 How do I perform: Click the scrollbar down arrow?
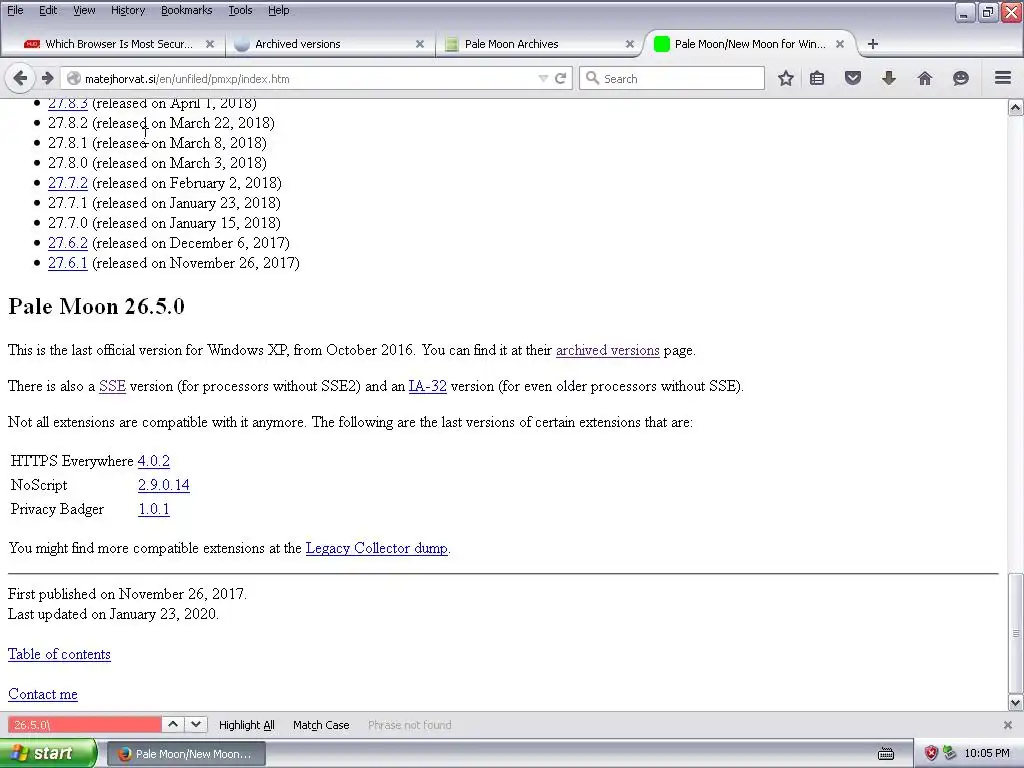[1016, 703]
